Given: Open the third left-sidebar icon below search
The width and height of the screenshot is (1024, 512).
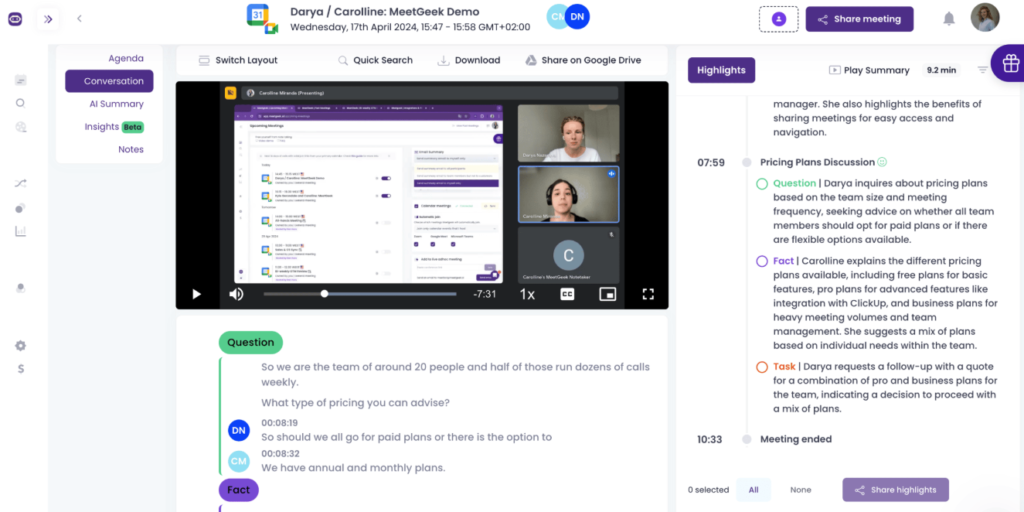Looking at the screenshot, I should click(x=21, y=127).
